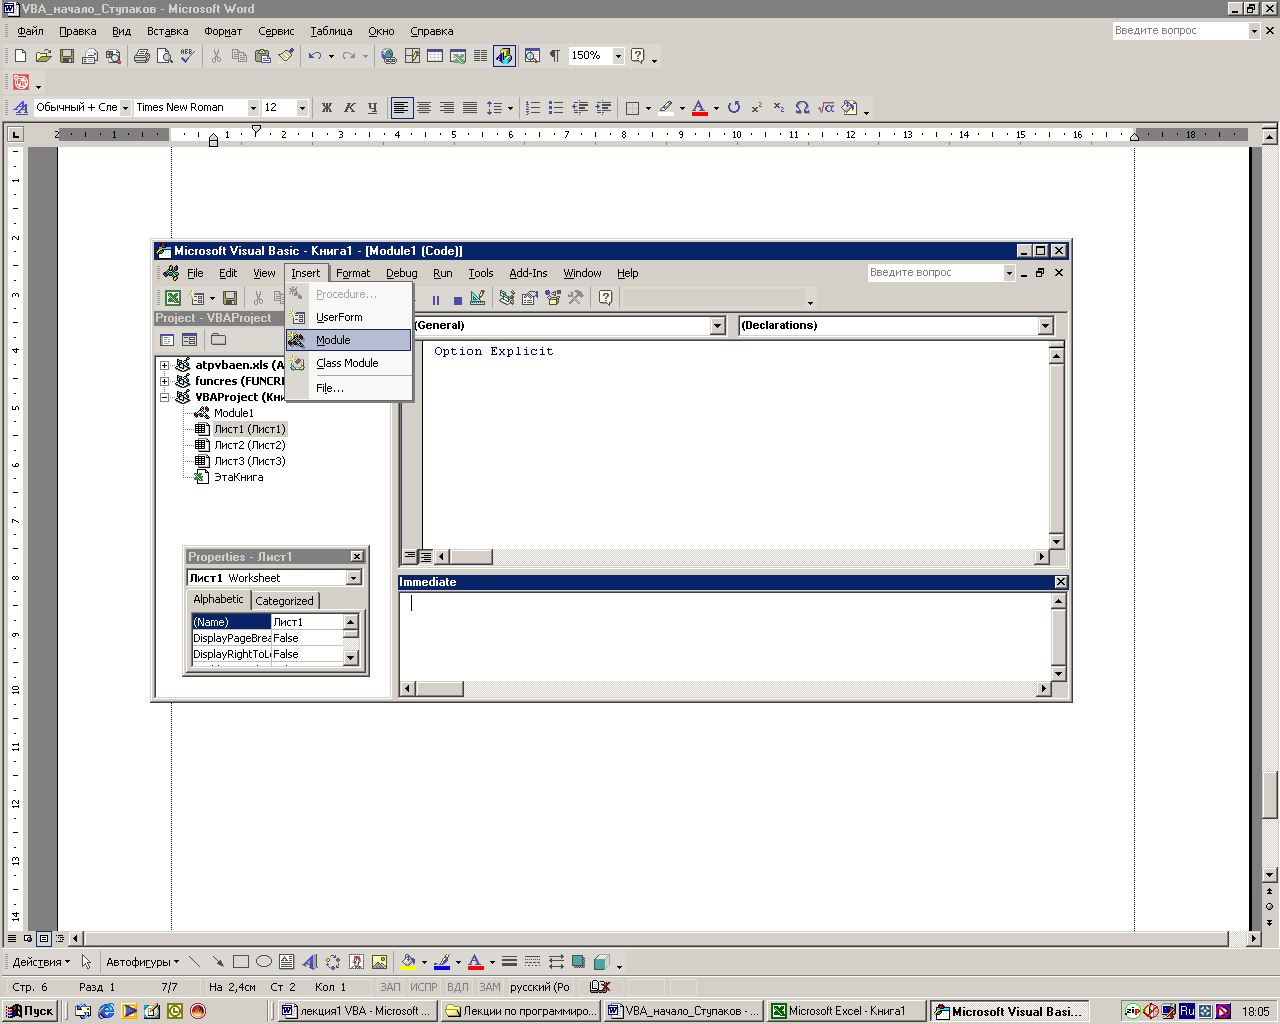The image size is (1280, 1024).
Task: Open the (General) object dropdown in code window
Action: tap(718, 326)
